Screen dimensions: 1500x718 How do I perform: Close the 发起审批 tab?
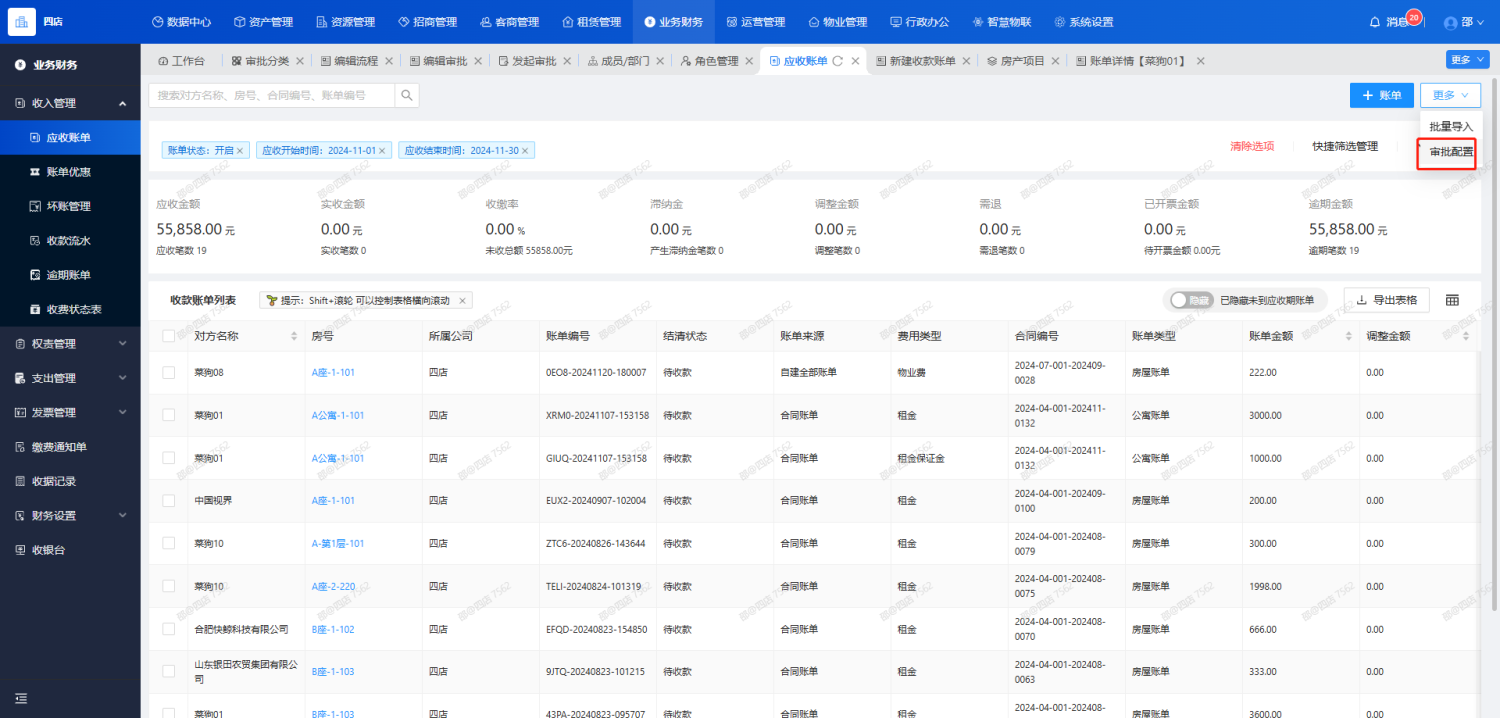point(567,61)
